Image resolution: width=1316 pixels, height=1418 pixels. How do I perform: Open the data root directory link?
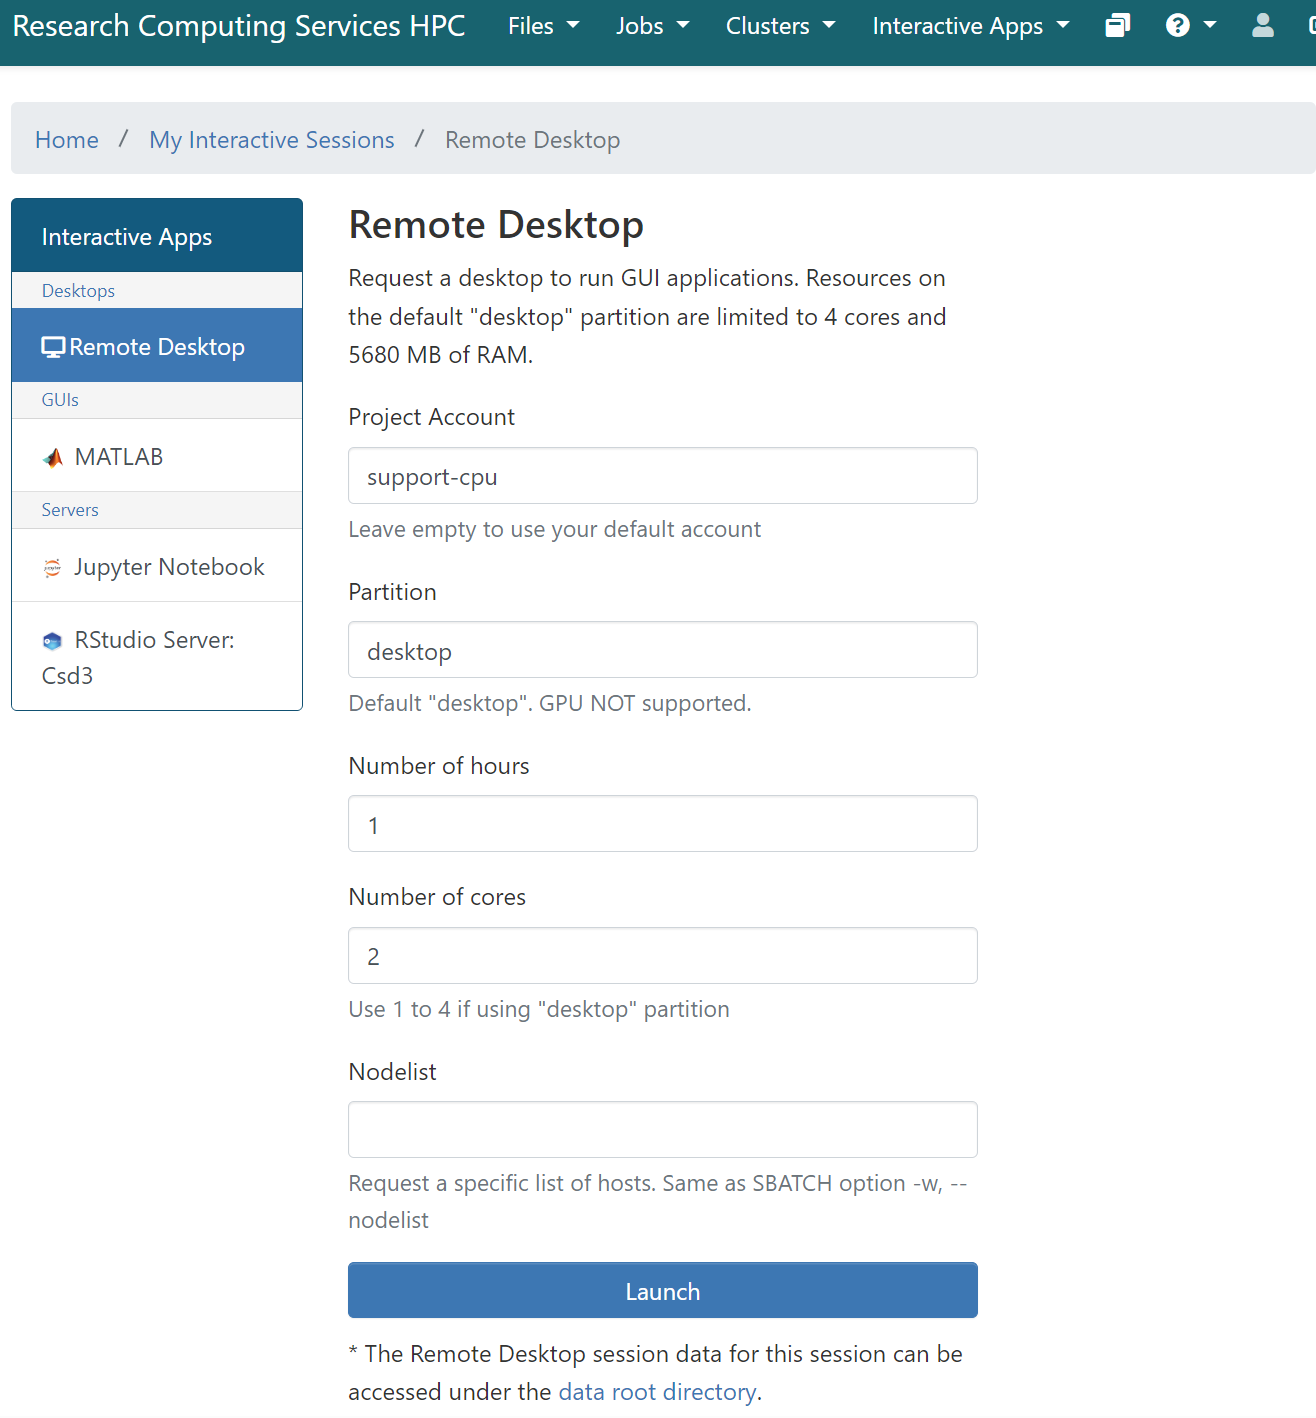[657, 1392]
